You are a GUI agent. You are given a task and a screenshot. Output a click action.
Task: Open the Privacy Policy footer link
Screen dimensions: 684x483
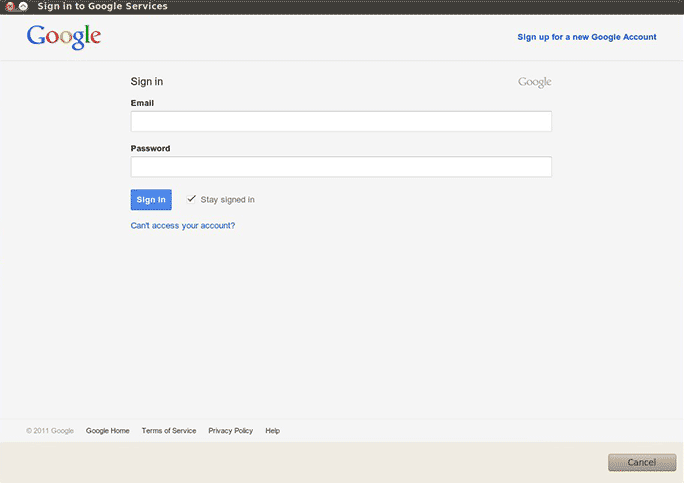[x=230, y=431]
